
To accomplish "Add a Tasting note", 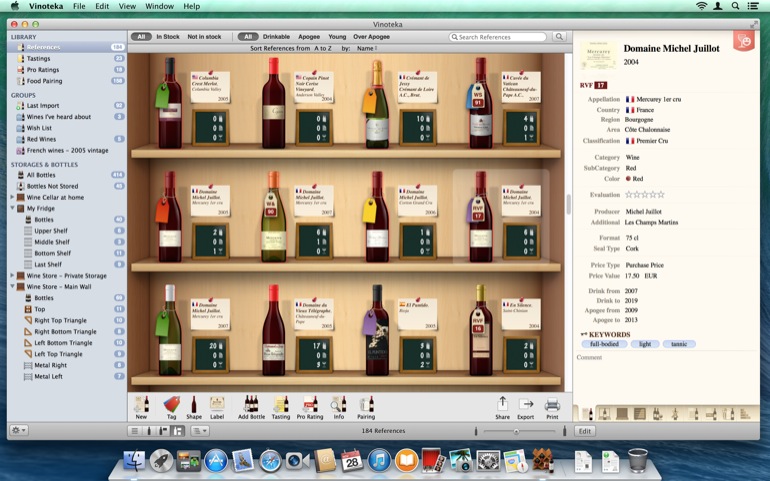I will pyautogui.click(x=281, y=408).
